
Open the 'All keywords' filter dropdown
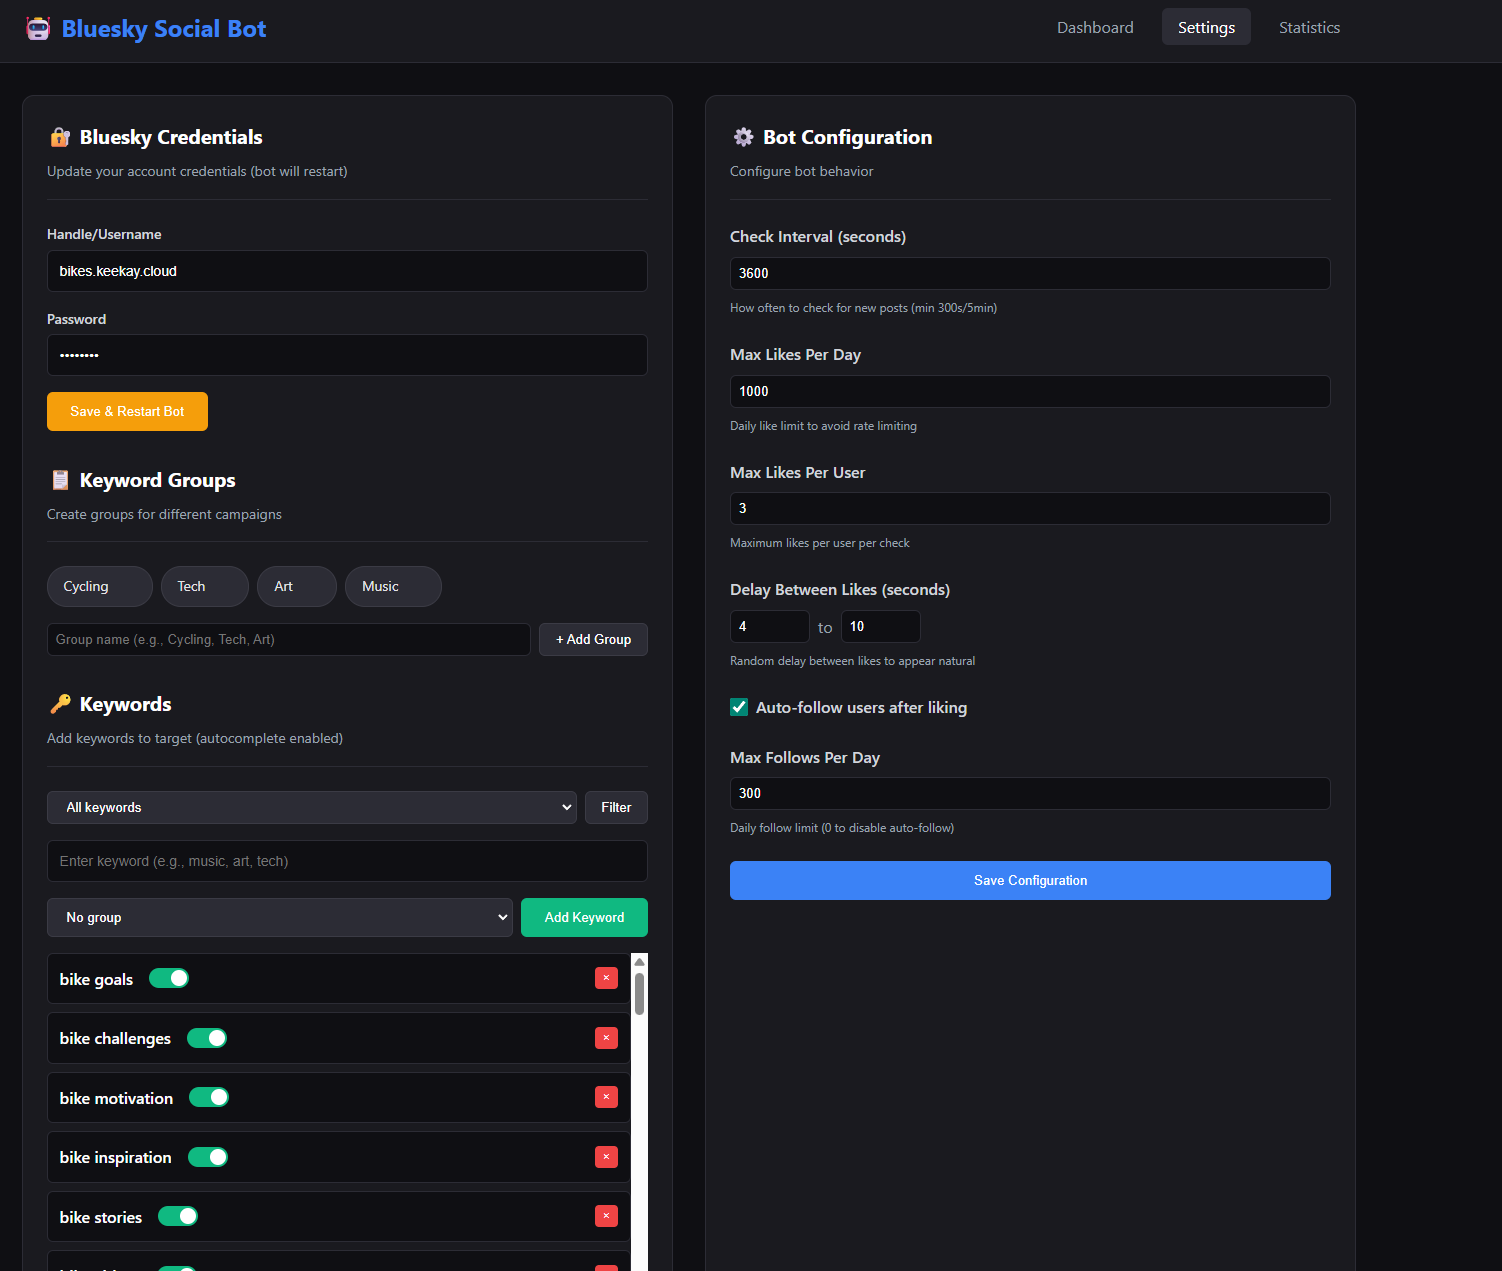click(312, 807)
